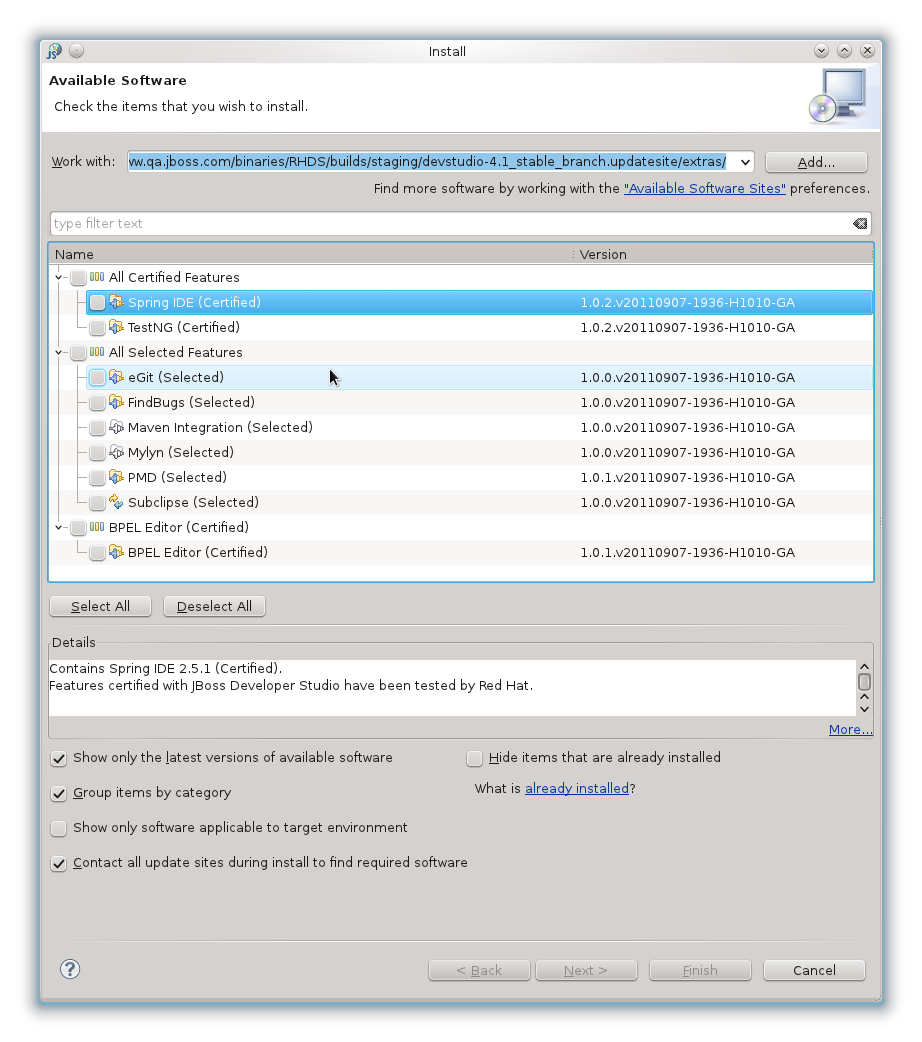
Task: Open the More... details link
Action: tap(850, 730)
